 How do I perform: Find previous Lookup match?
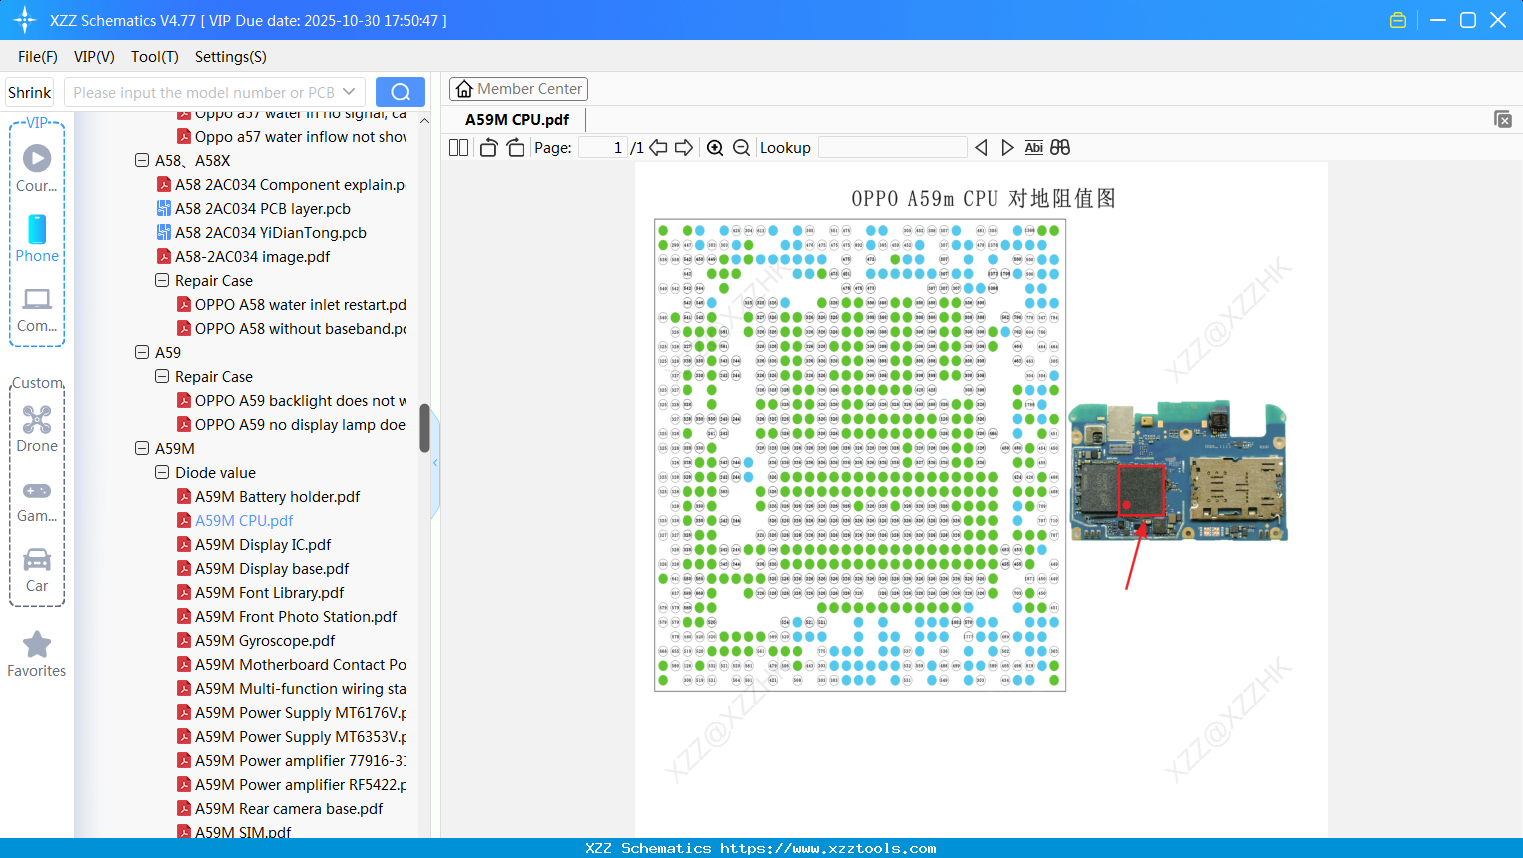[981, 148]
